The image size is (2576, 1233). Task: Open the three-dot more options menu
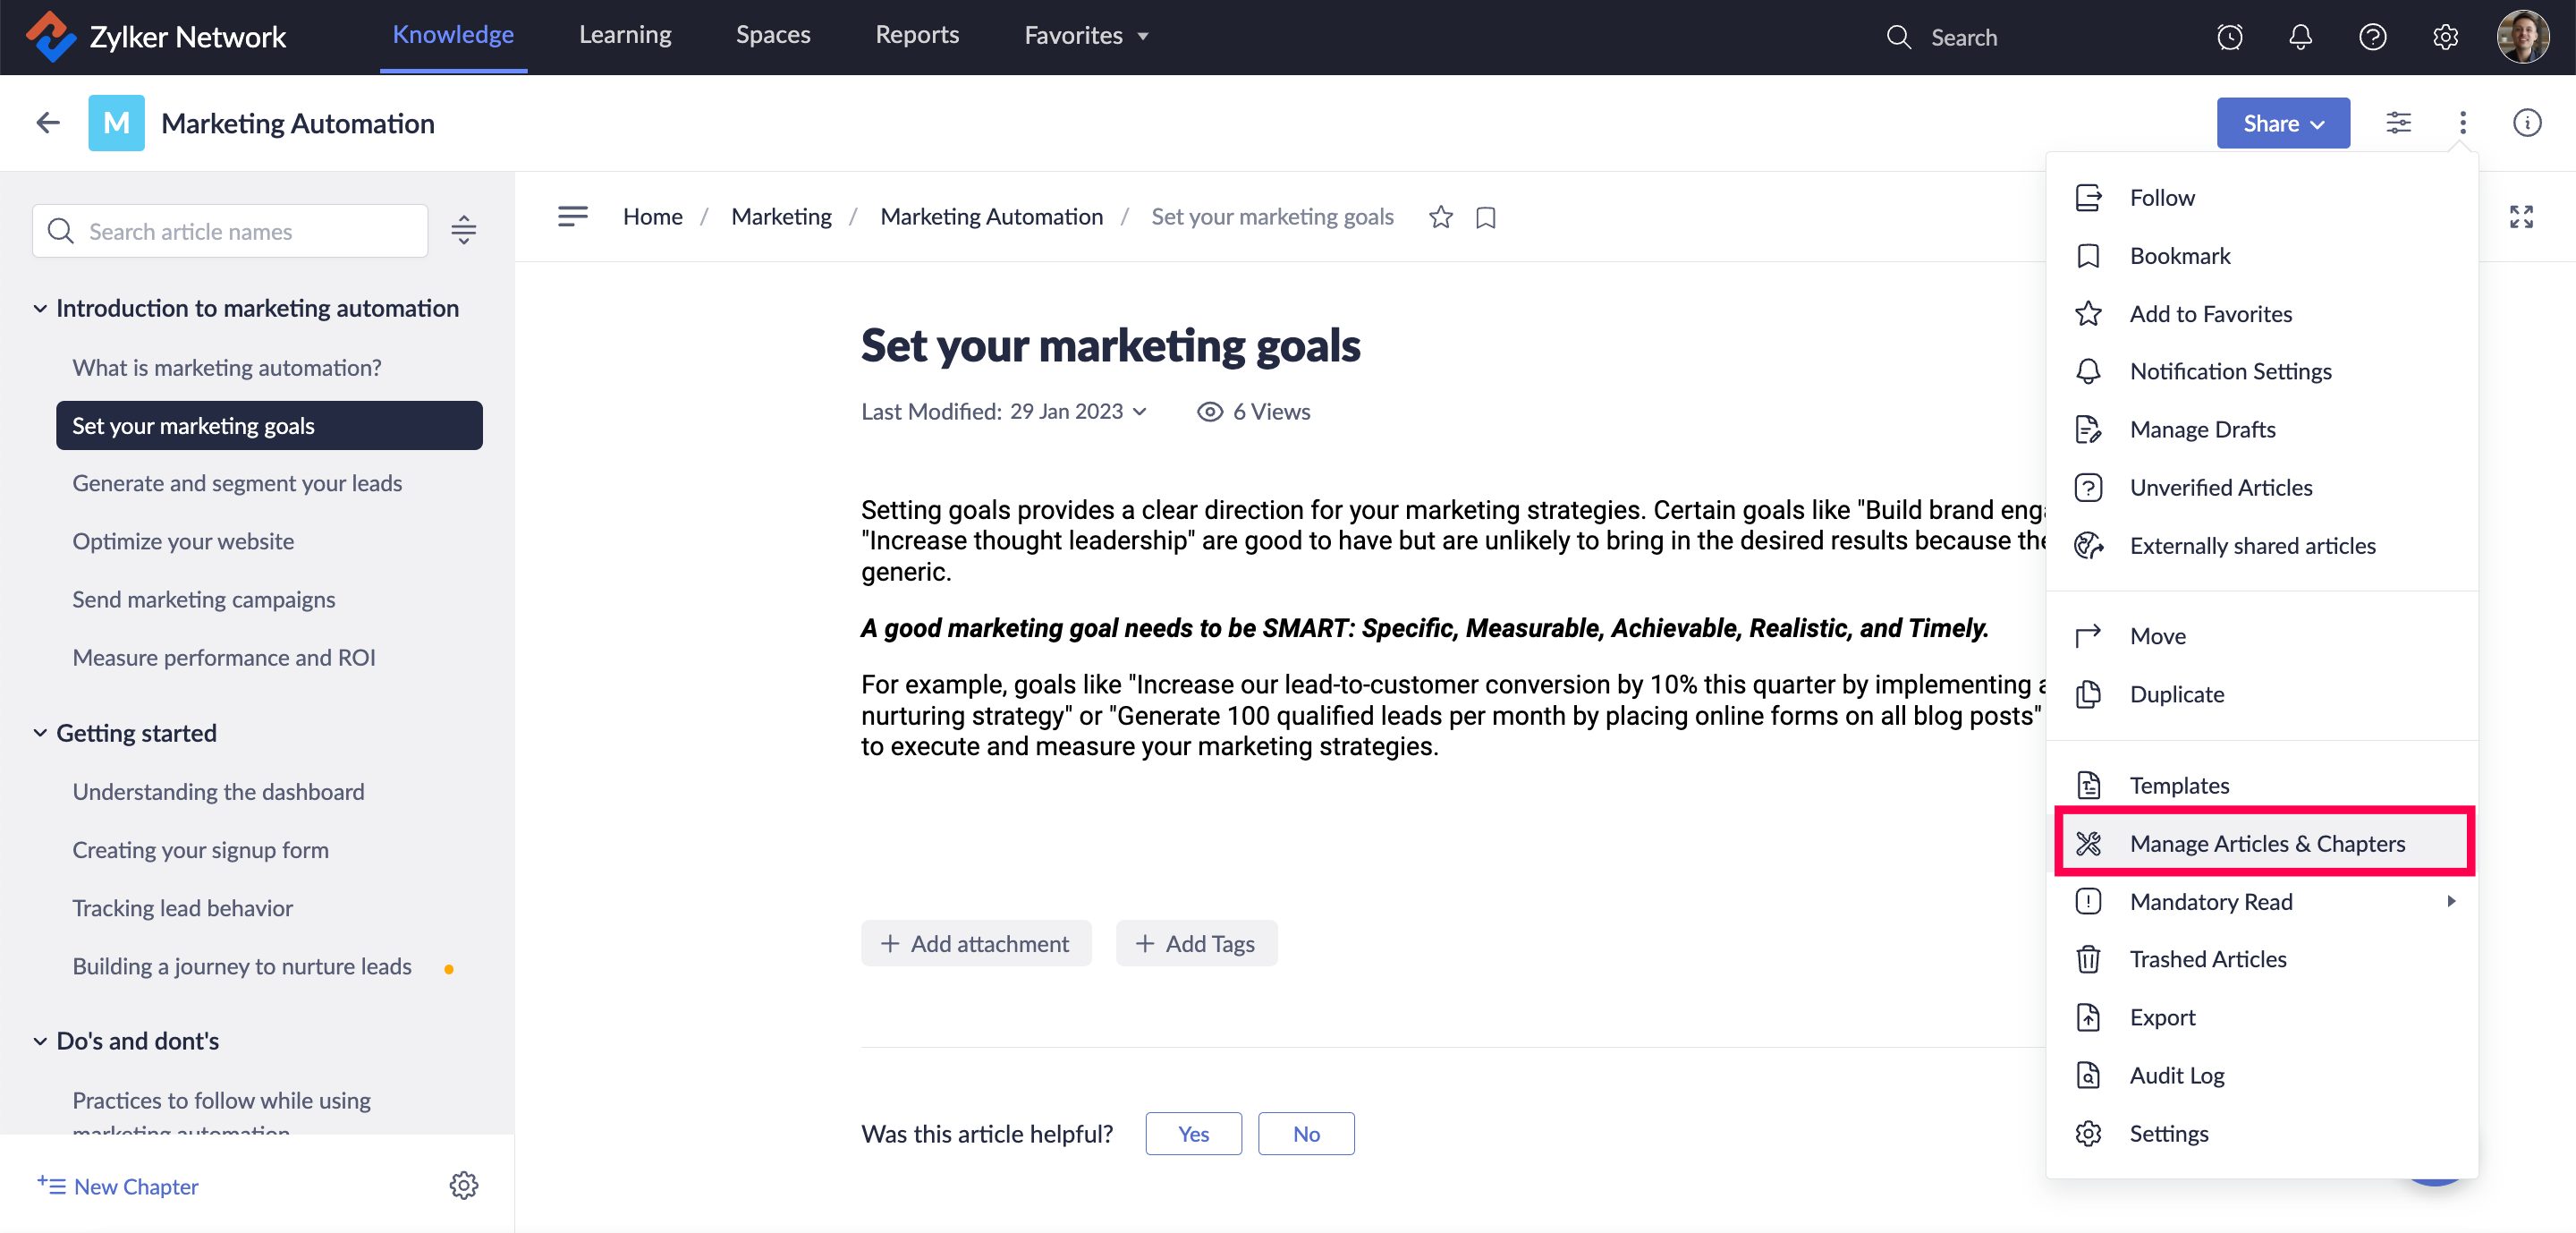pyautogui.click(x=2462, y=123)
